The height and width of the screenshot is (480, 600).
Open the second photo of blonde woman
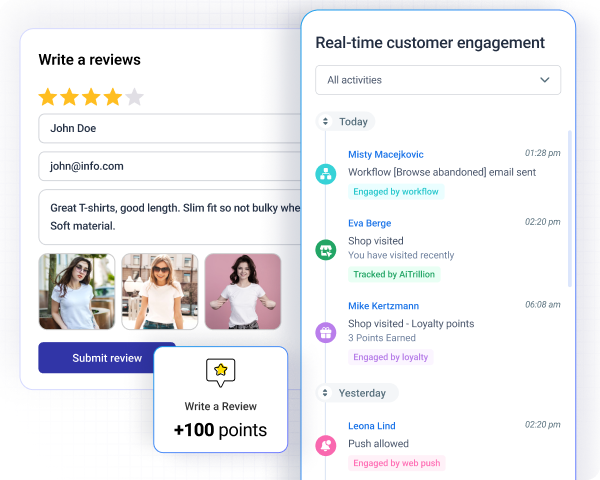pos(160,291)
